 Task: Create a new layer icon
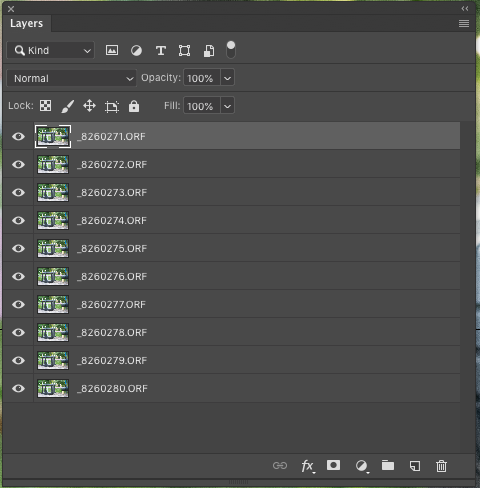pyautogui.click(x=415, y=466)
